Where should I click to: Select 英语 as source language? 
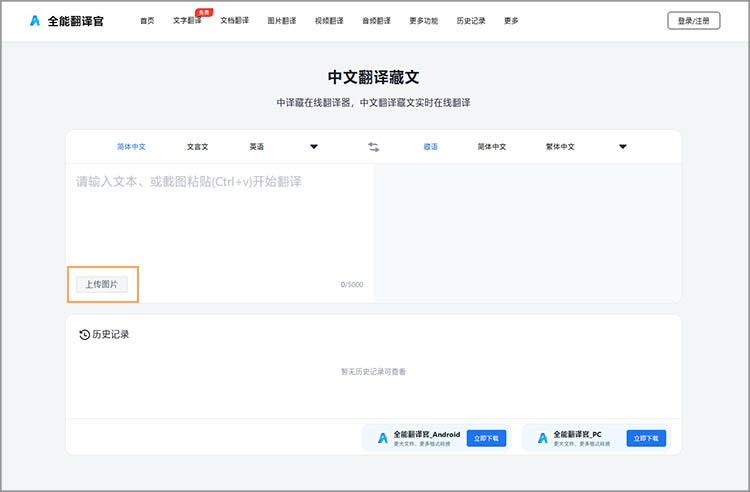click(x=257, y=147)
